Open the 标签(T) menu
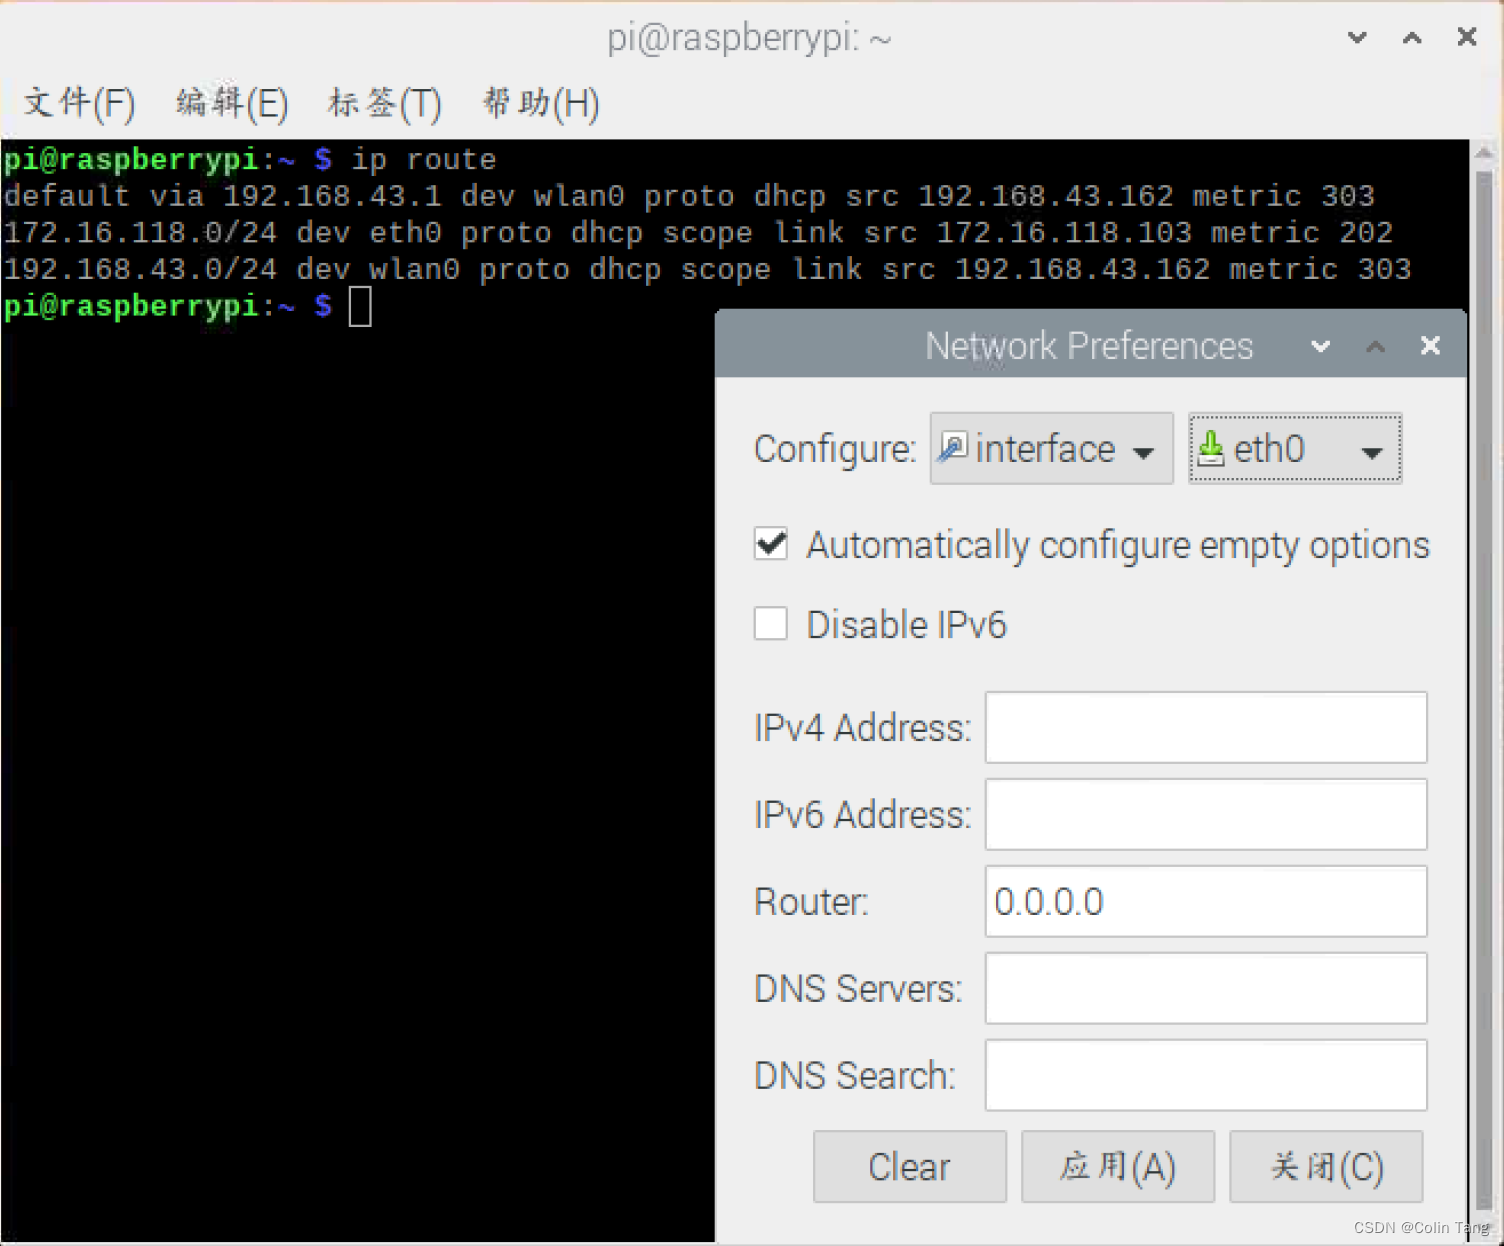The height and width of the screenshot is (1246, 1504). coord(385,103)
